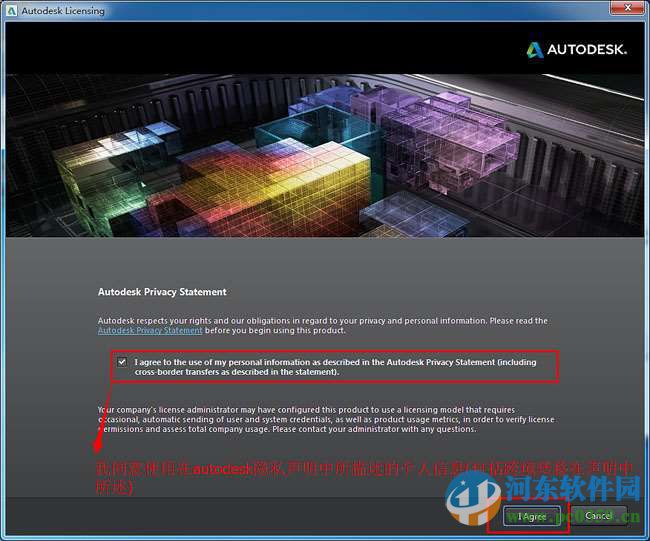Click the "Autodesk Privacy Statement" heading text
Viewport: 650px width, 541px height.
(x=162, y=292)
